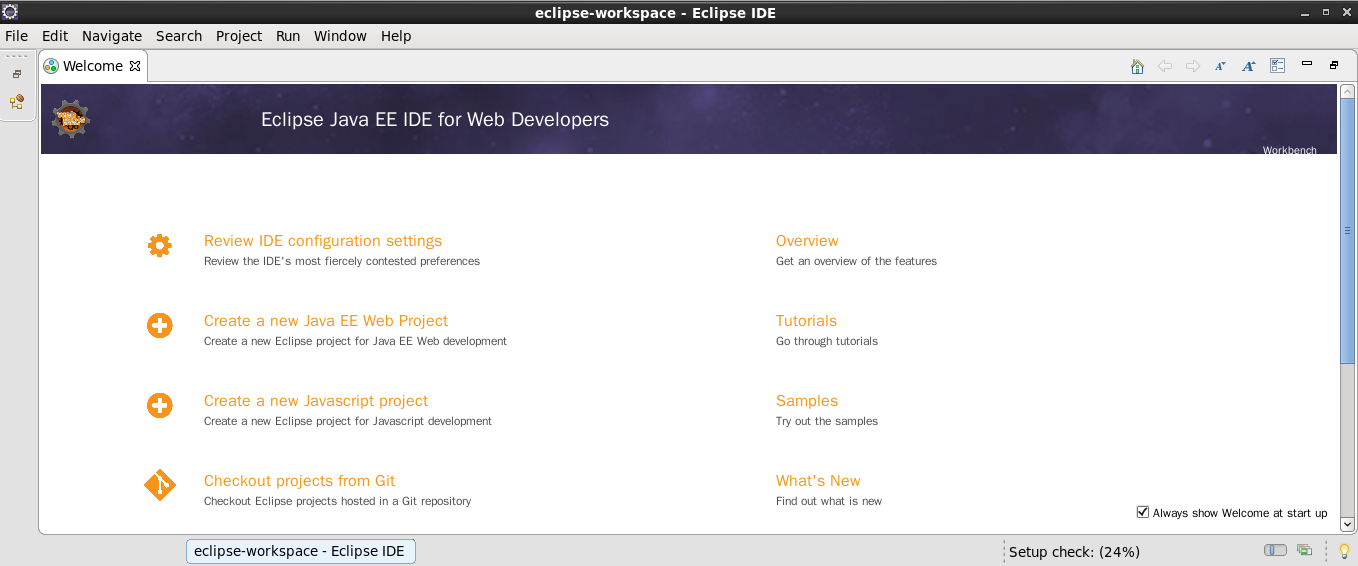
Task: Click the Navigate Backward arrow in Welcome toolbar
Action: (x=1165, y=66)
